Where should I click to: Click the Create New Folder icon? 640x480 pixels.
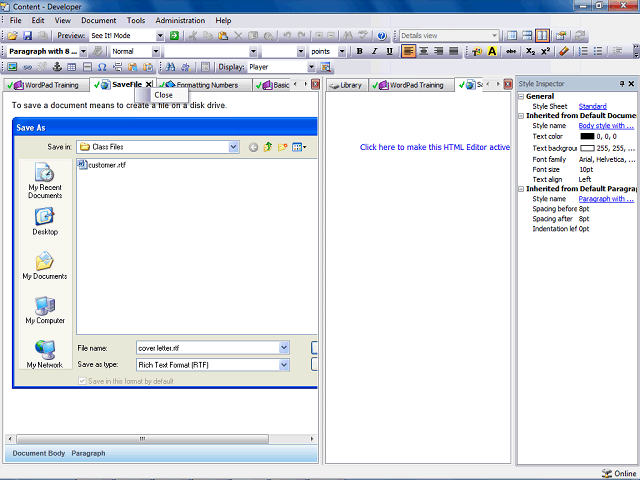(x=282, y=147)
